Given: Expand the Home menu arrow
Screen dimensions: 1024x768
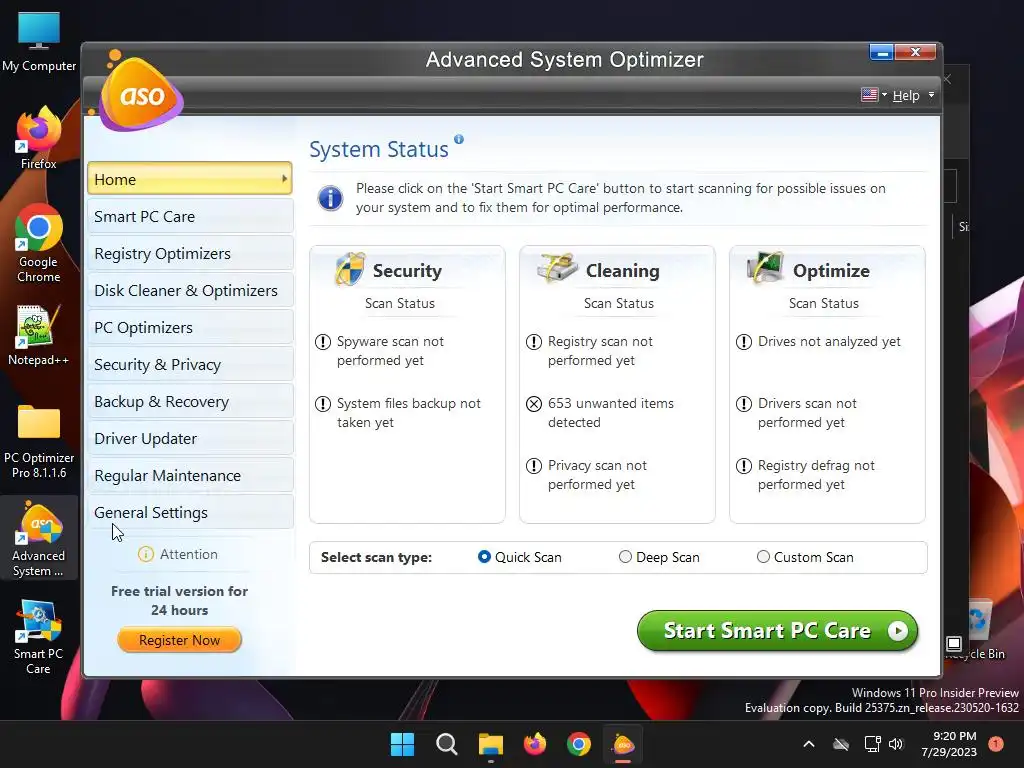Looking at the screenshot, I should coord(284,178).
